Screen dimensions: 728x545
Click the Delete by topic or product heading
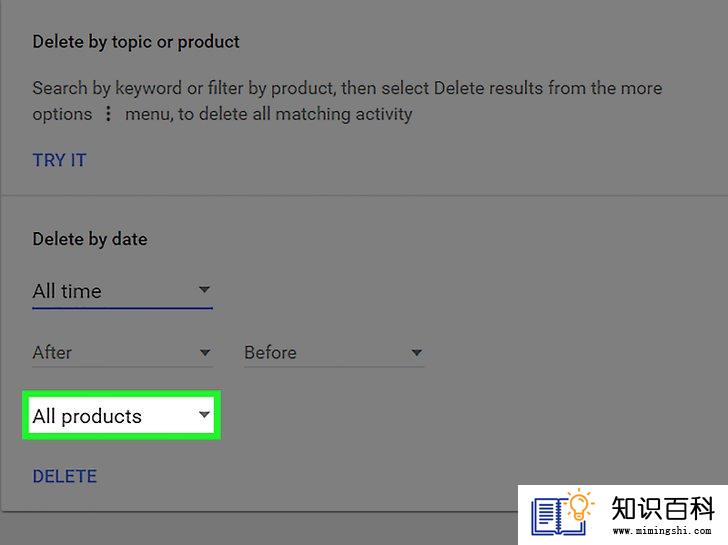coord(136,42)
